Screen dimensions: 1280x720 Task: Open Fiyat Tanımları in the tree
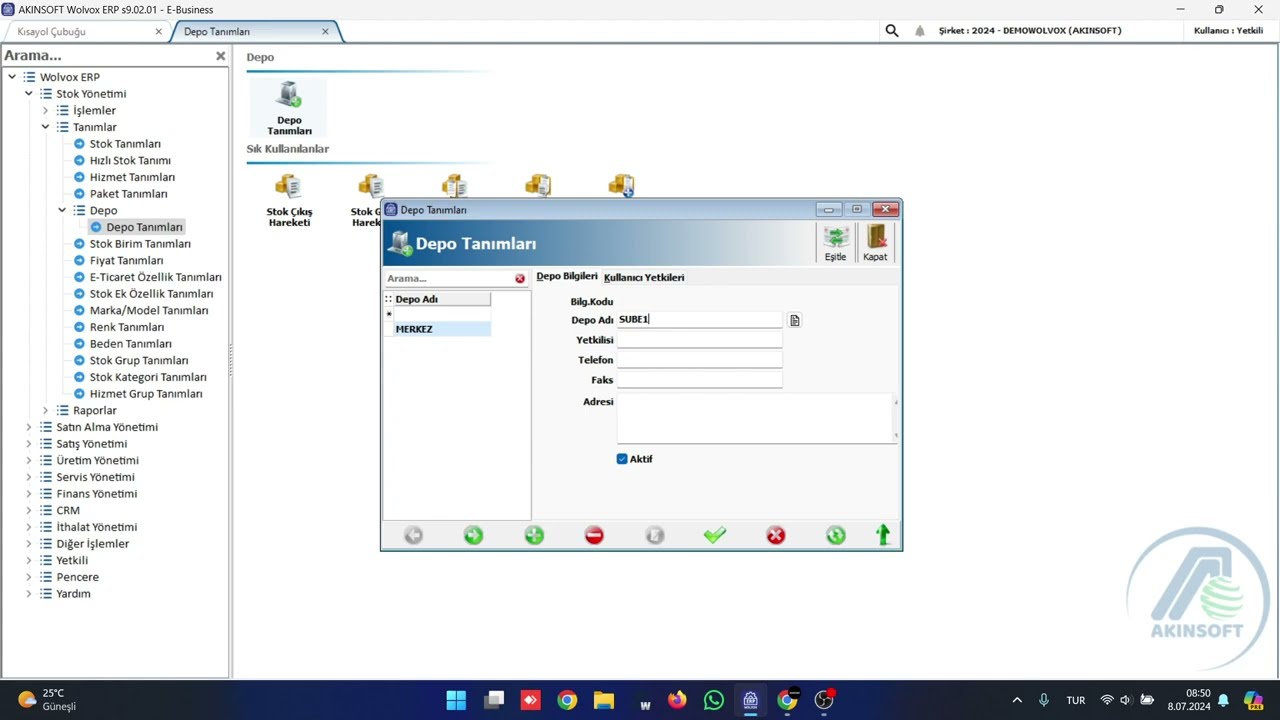pos(126,260)
